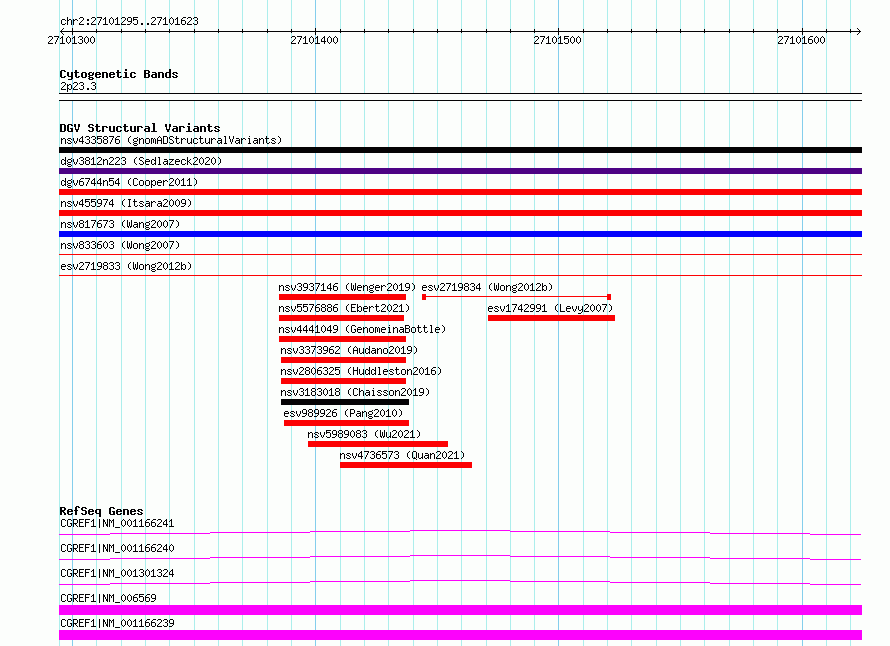Open the CGREF1|NM_001166240 transcript label
Screen dimensions: 890x646
tap(117, 548)
